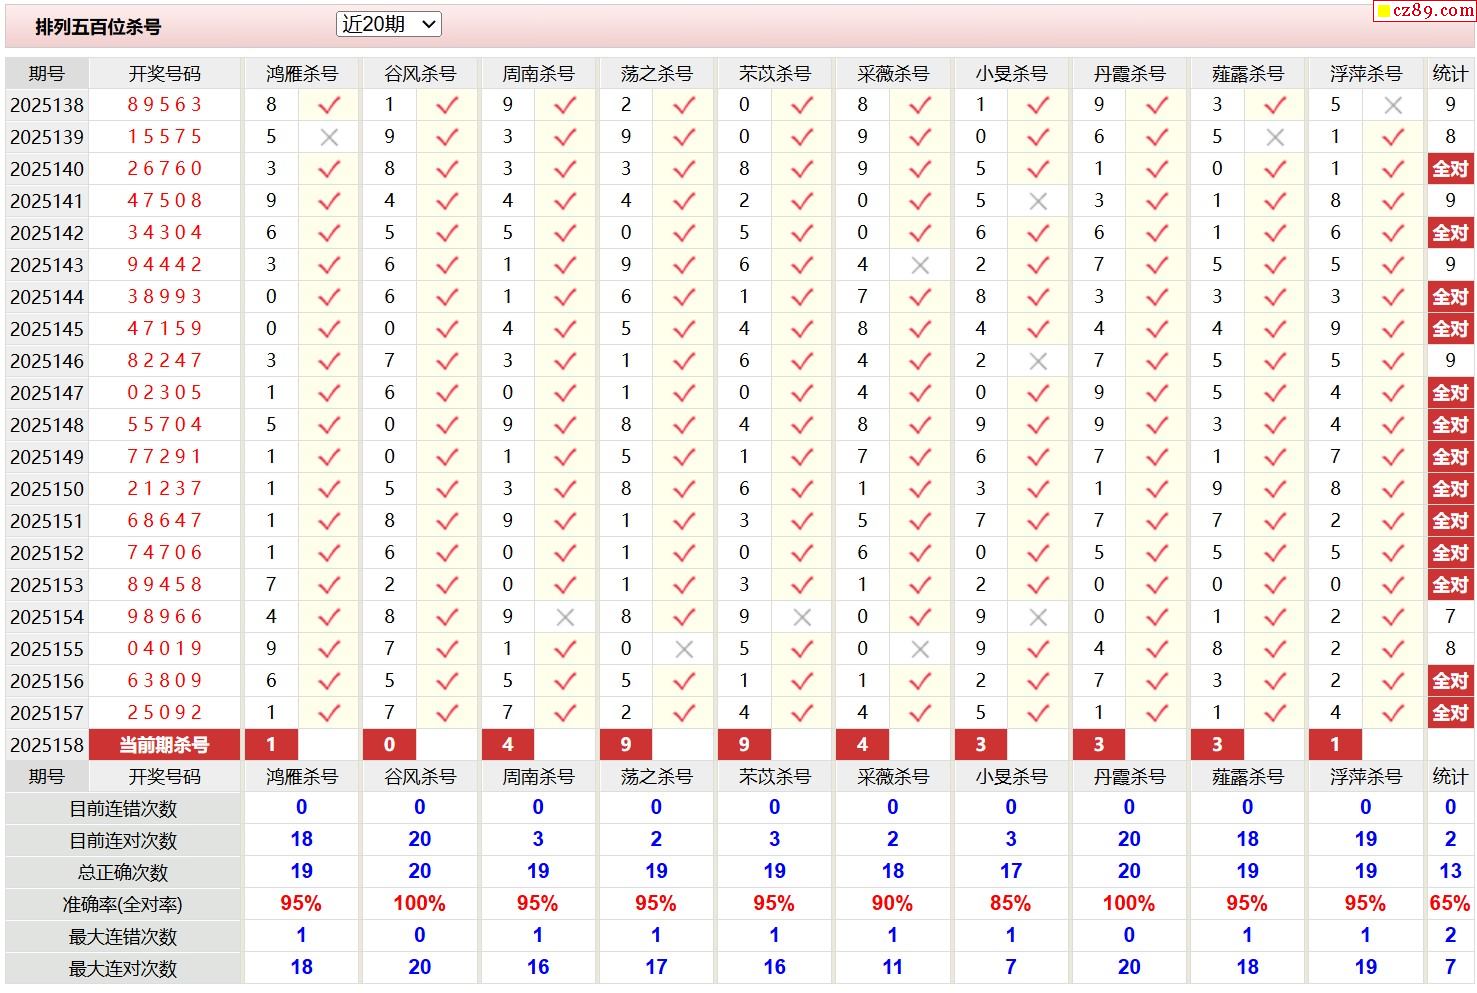
Task: Click winning number 8 9 5 6 3
Action: click(x=165, y=105)
